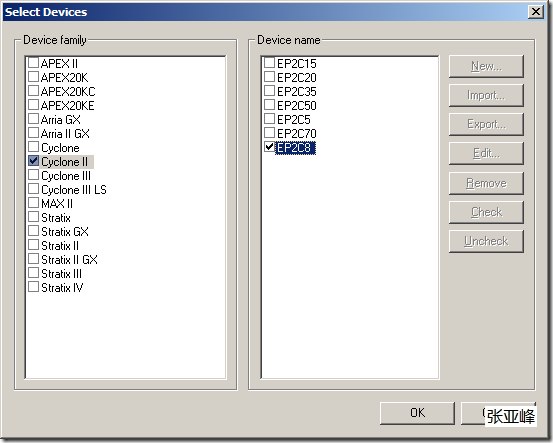Check the EP2C50 device checkbox
Viewport: 553px width, 443px height.
point(269,105)
